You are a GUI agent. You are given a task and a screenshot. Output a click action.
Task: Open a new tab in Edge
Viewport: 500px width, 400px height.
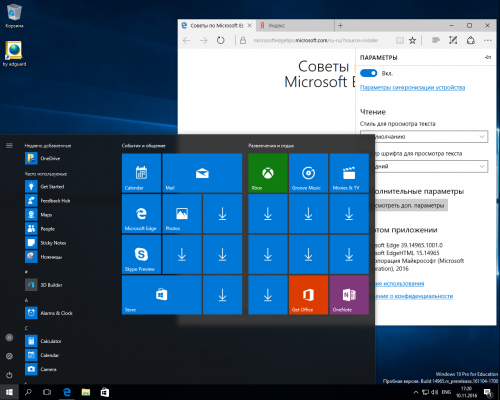click(340, 26)
